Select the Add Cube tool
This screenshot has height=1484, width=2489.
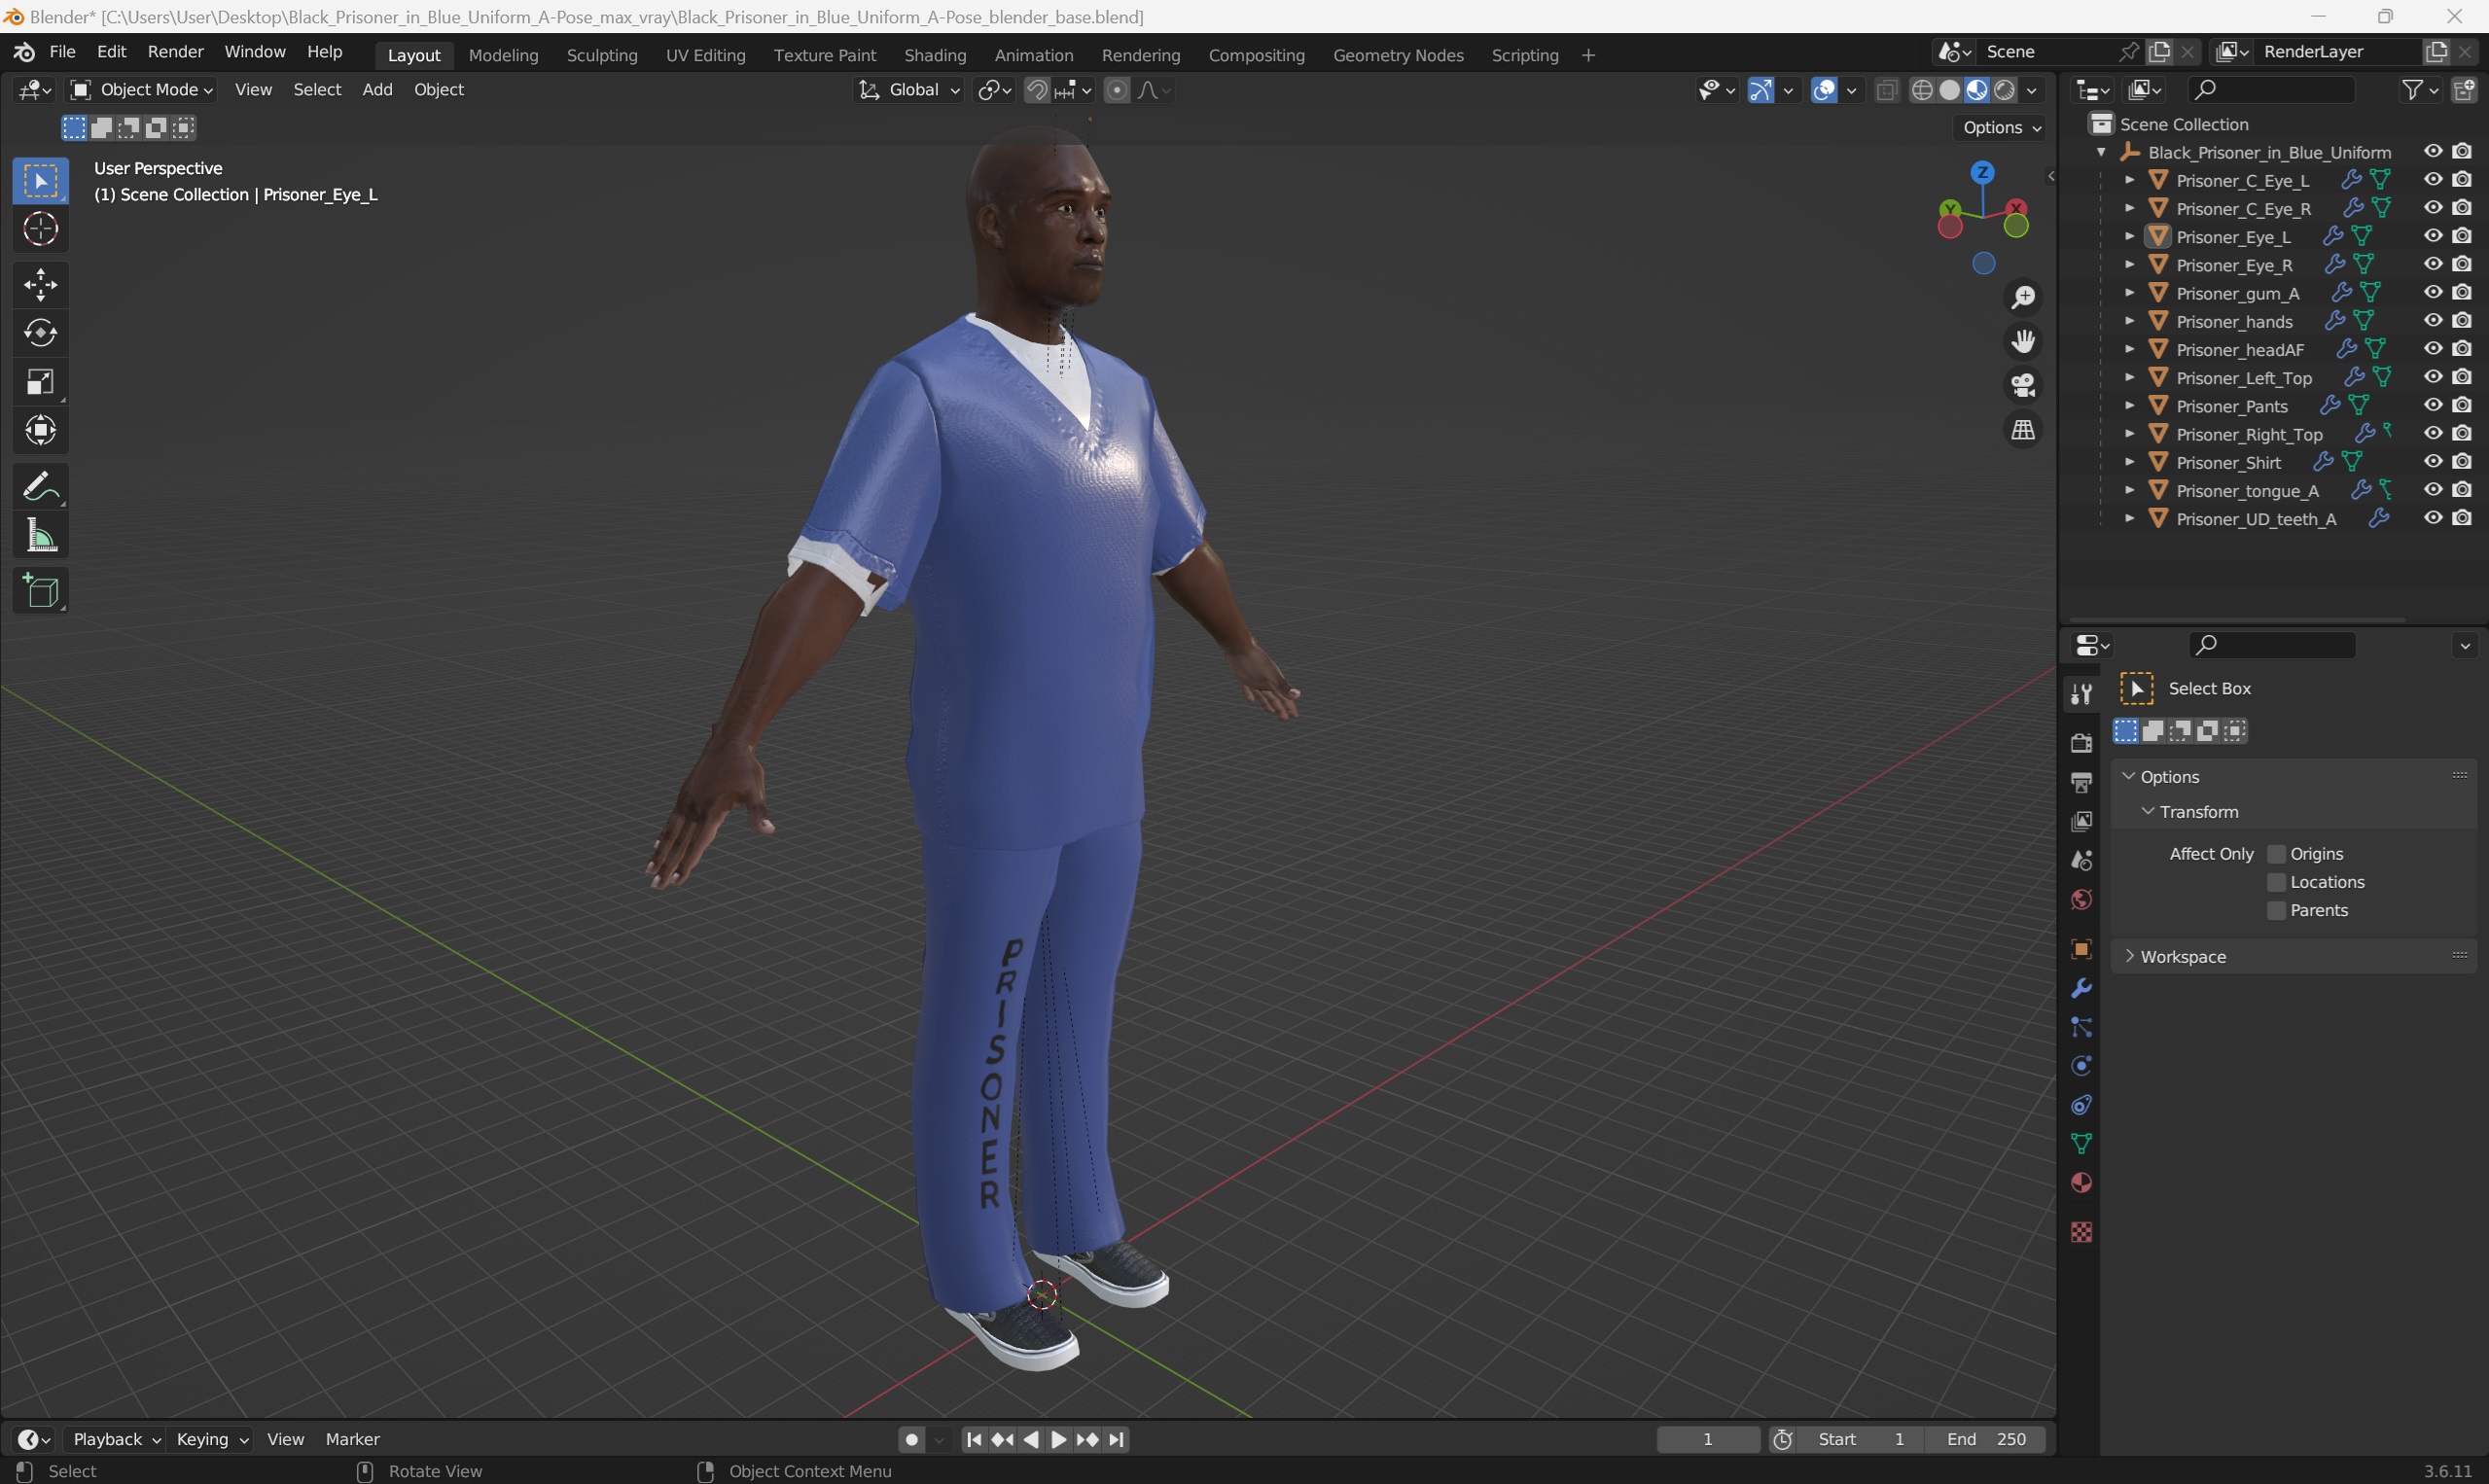tap(41, 591)
